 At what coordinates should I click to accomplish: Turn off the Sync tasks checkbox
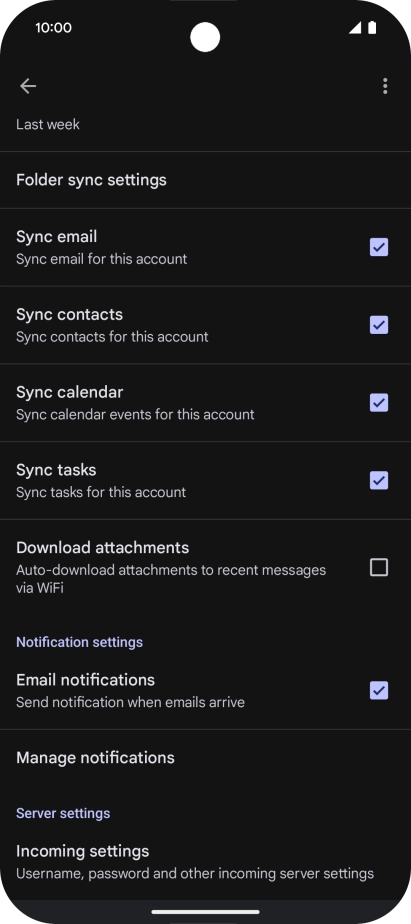[379, 481]
